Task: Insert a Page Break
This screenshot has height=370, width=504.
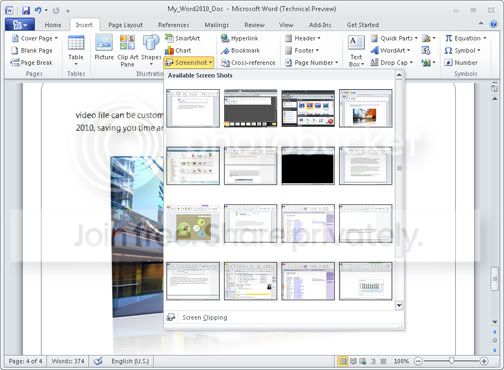Action: (31, 63)
